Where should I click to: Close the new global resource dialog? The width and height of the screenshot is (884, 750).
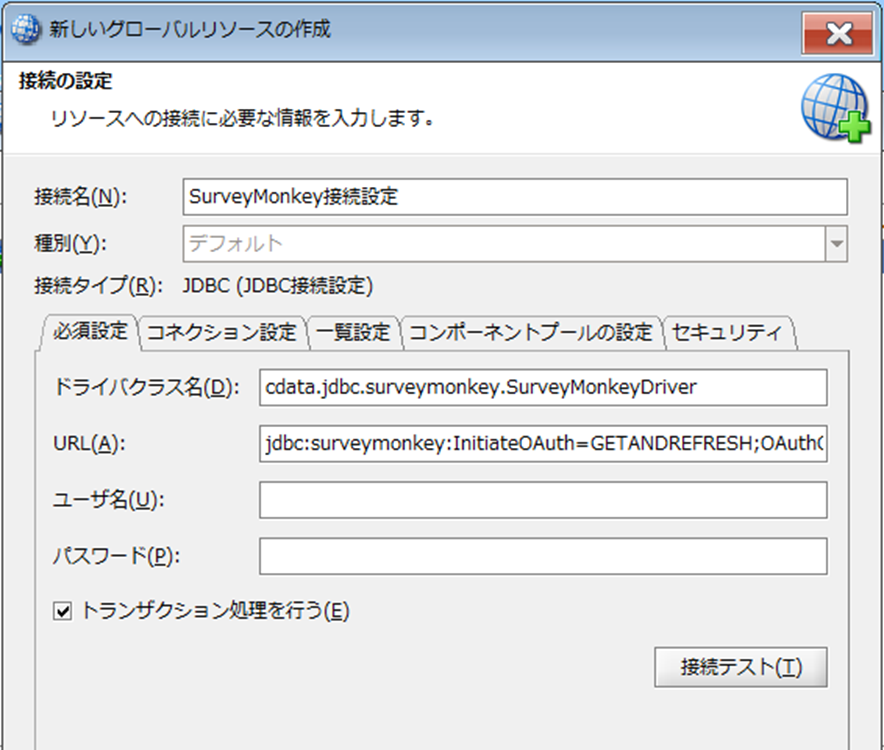click(838, 34)
